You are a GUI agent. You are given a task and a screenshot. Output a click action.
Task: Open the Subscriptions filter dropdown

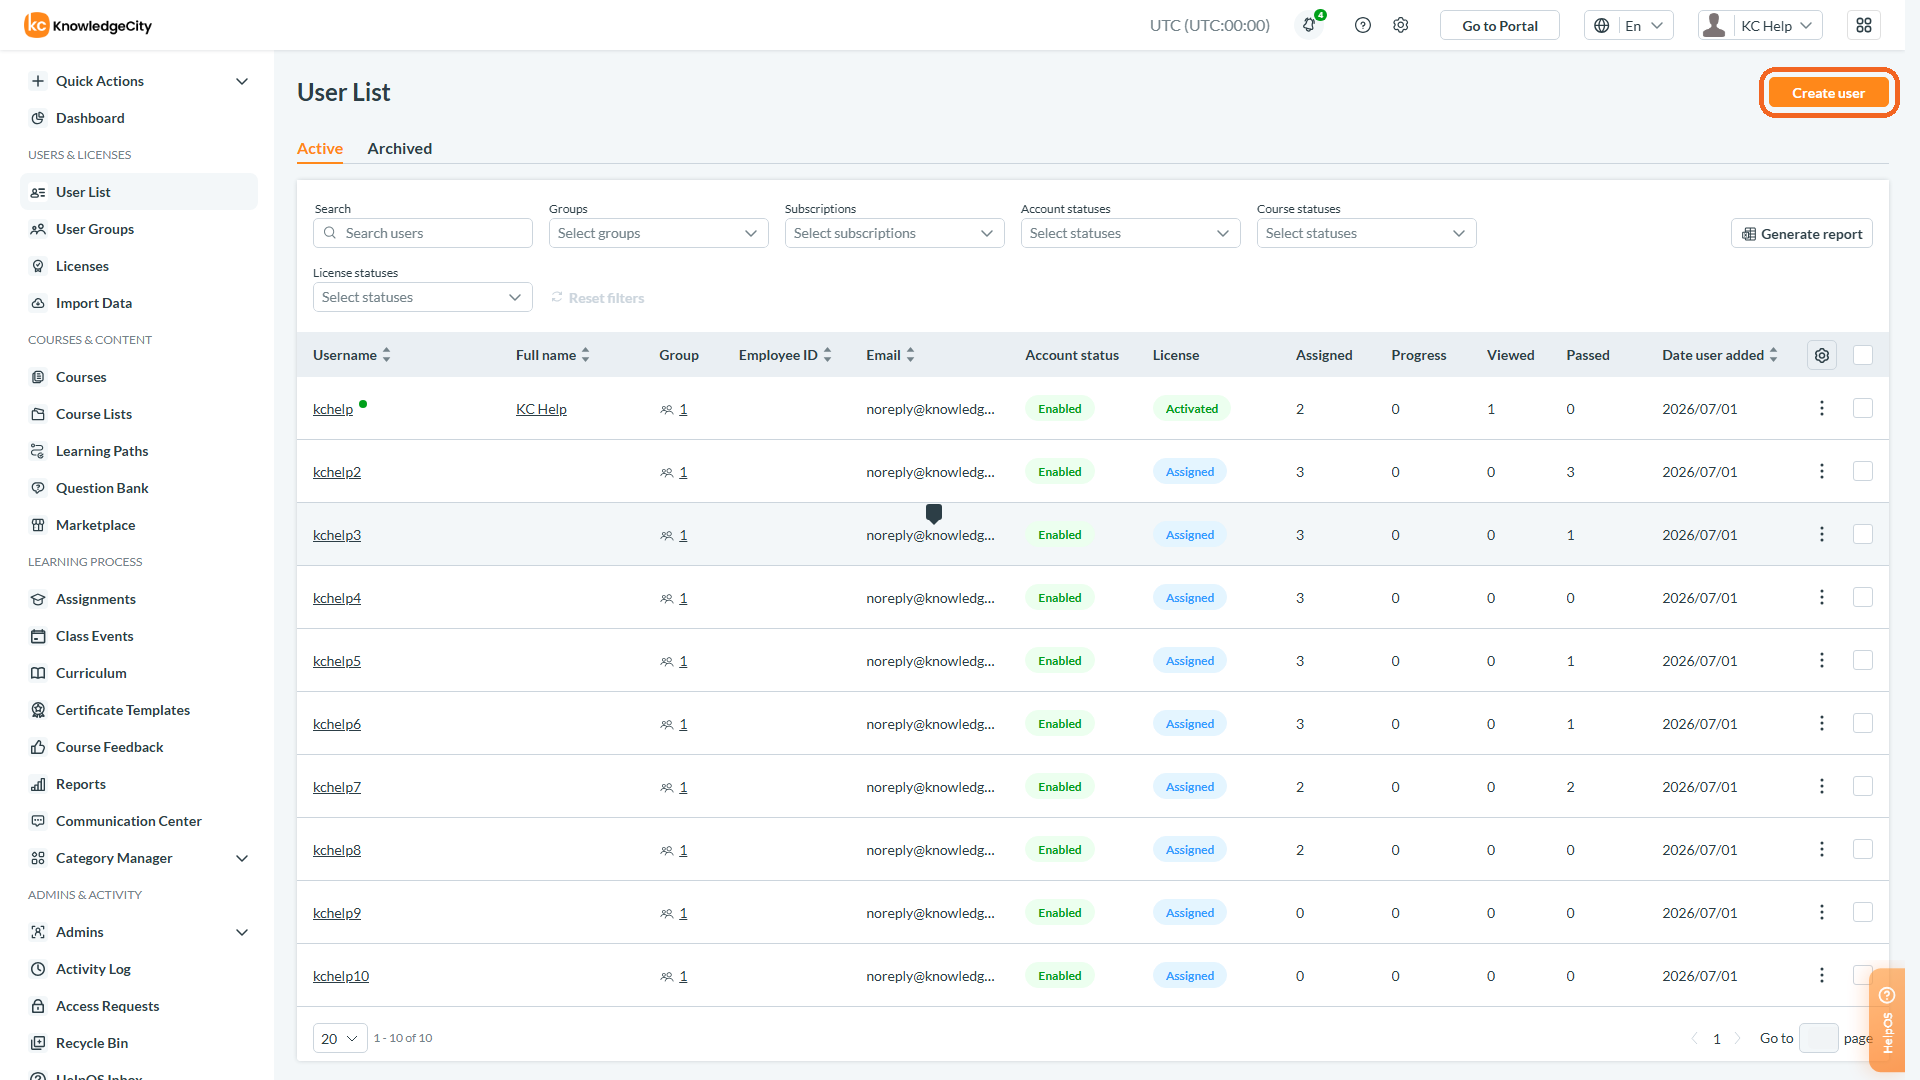(x=894, y=233)
